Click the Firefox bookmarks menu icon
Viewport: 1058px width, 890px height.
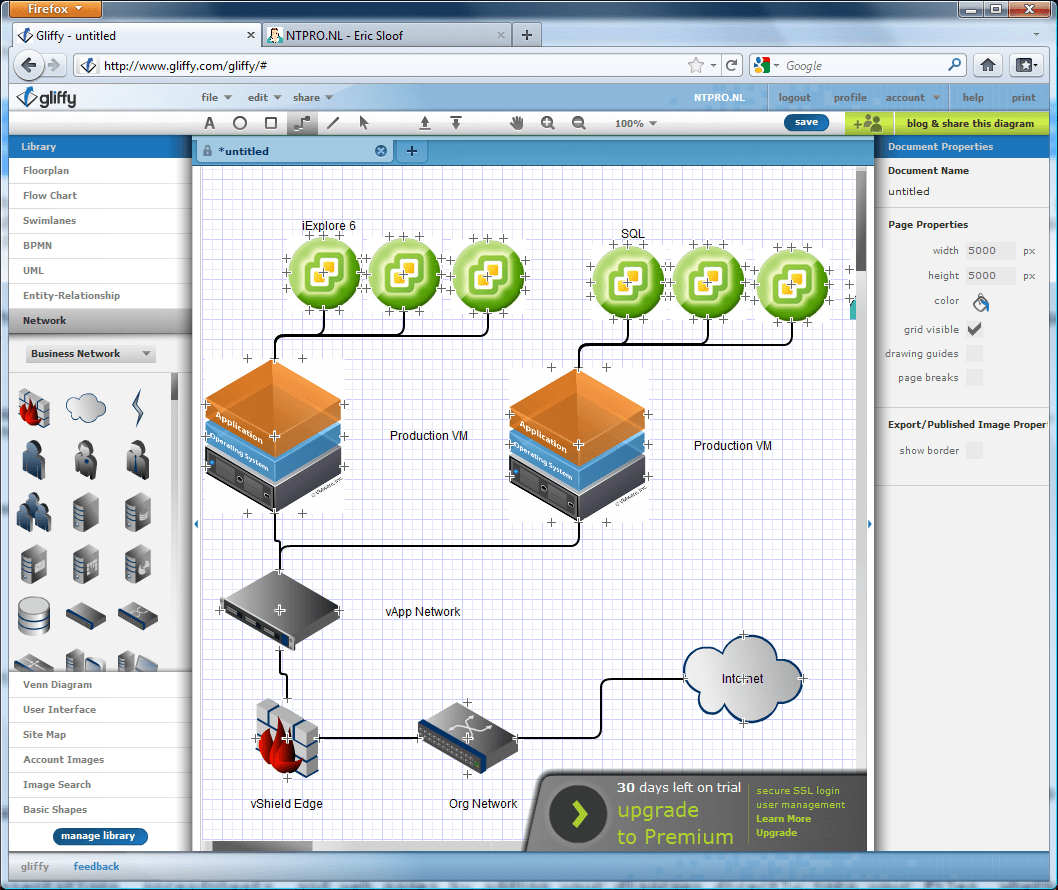coord(1026,65)
